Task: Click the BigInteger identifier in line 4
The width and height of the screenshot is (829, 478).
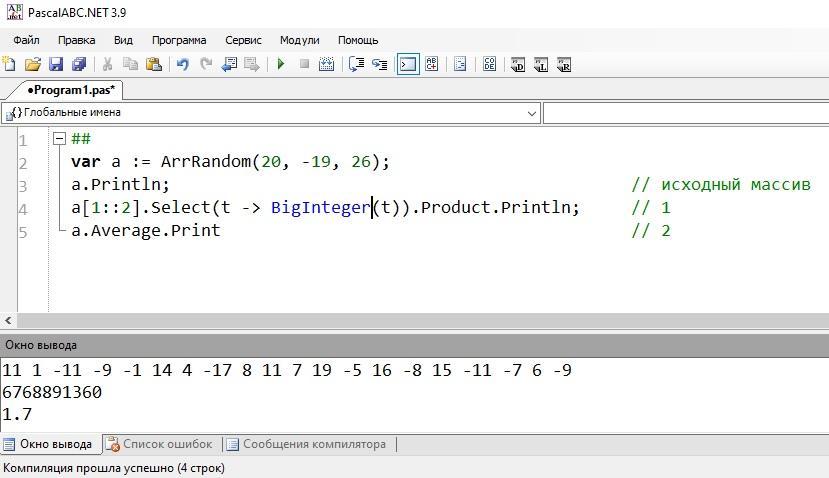Action: [320, 208]
